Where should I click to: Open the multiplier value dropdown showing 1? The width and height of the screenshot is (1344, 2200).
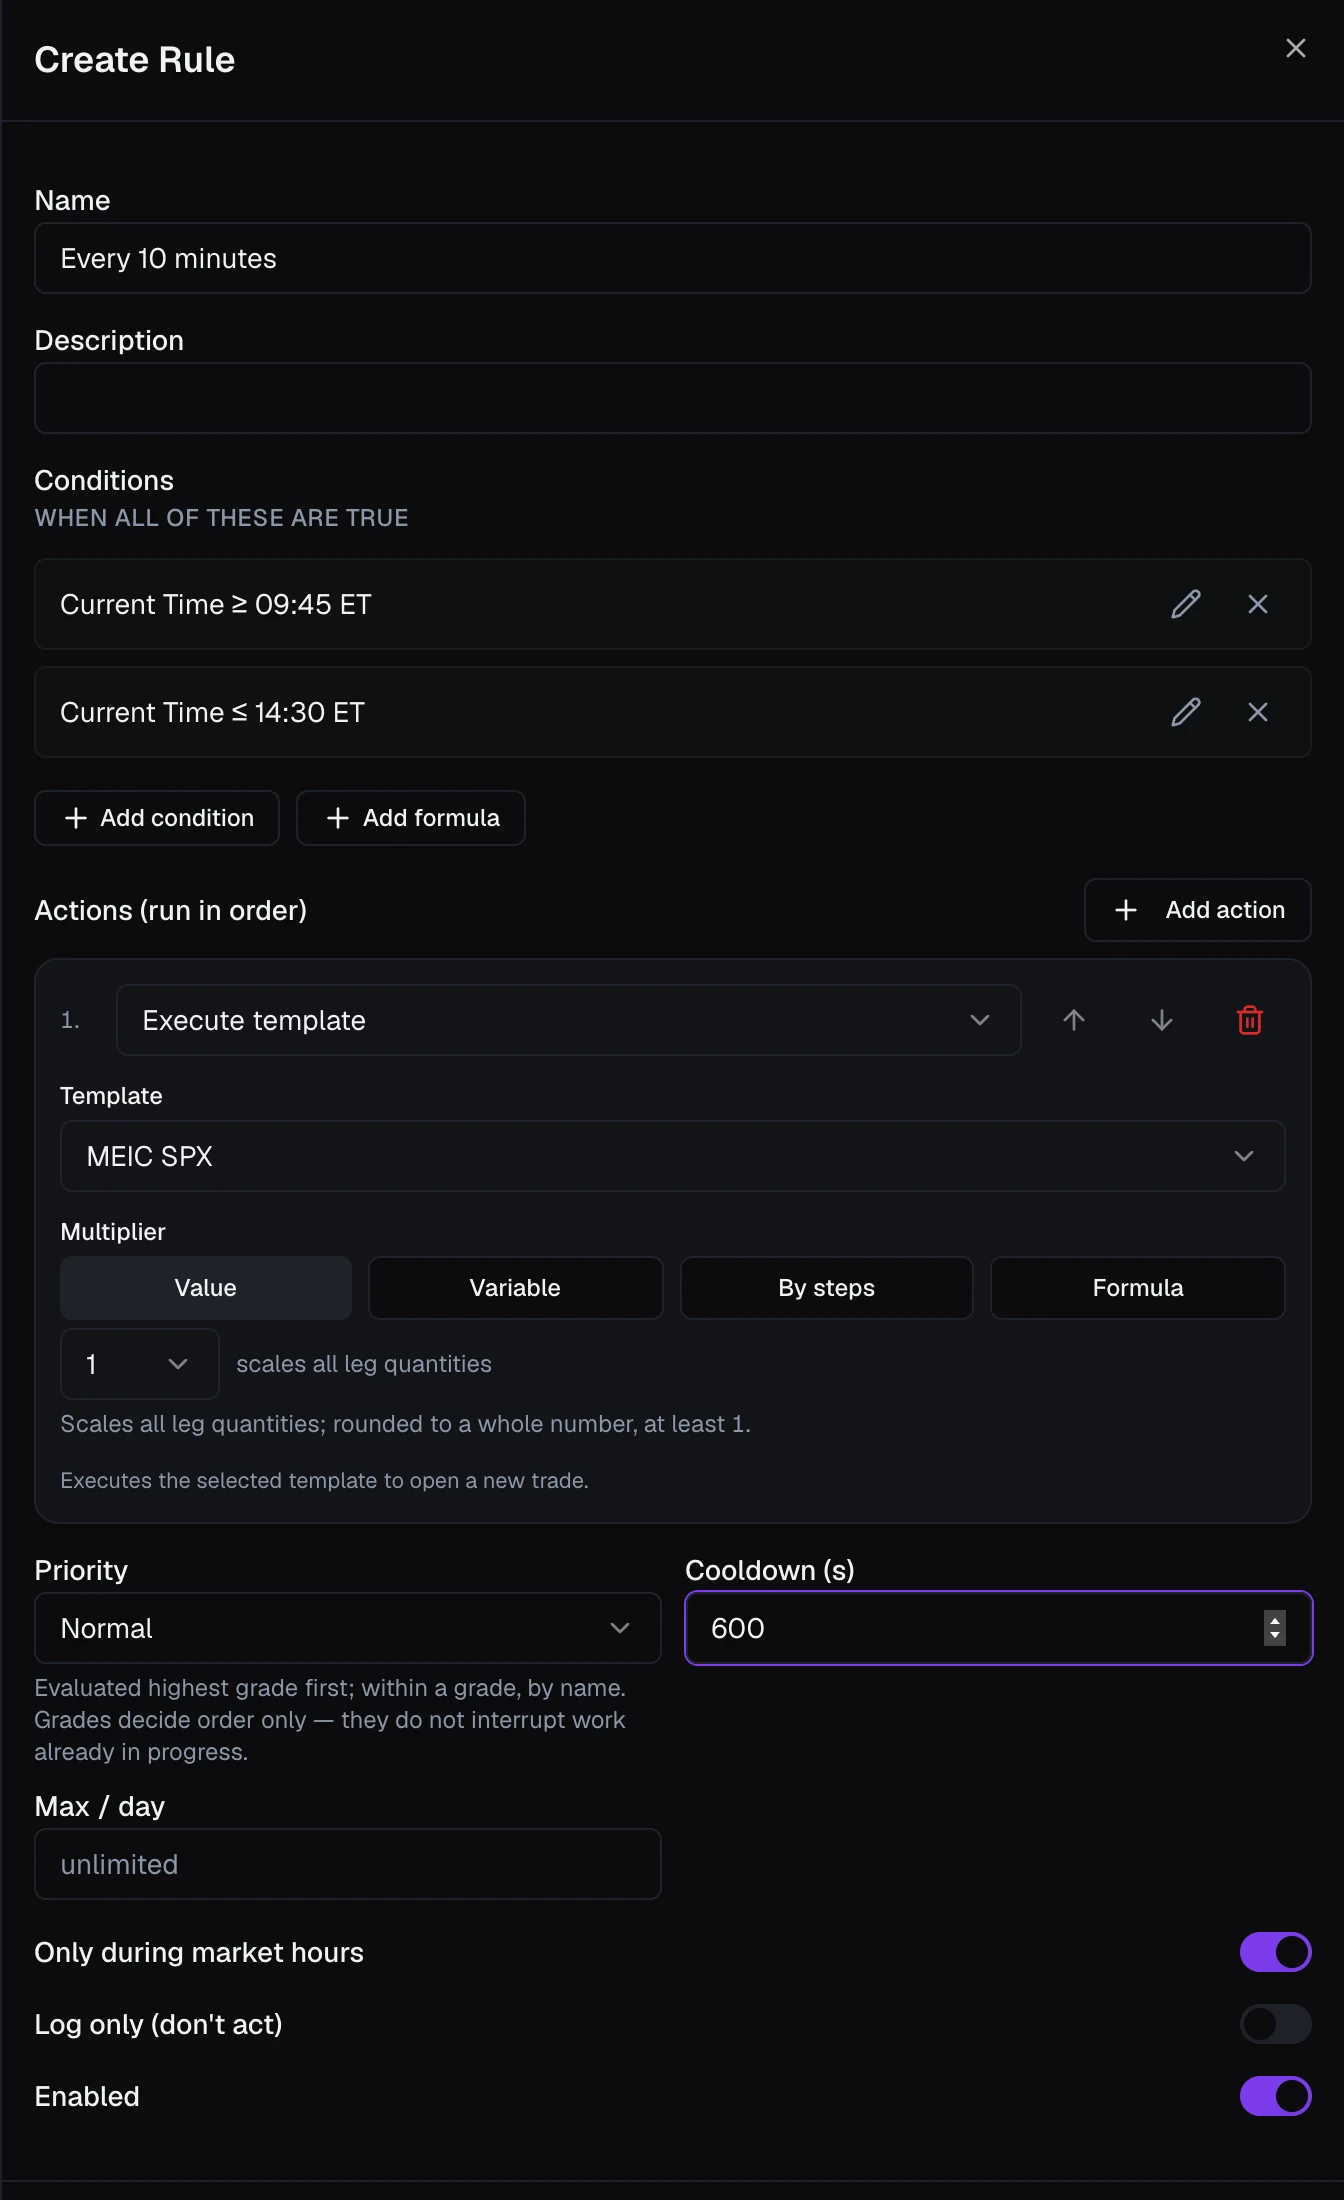(x=140, y=1364)
